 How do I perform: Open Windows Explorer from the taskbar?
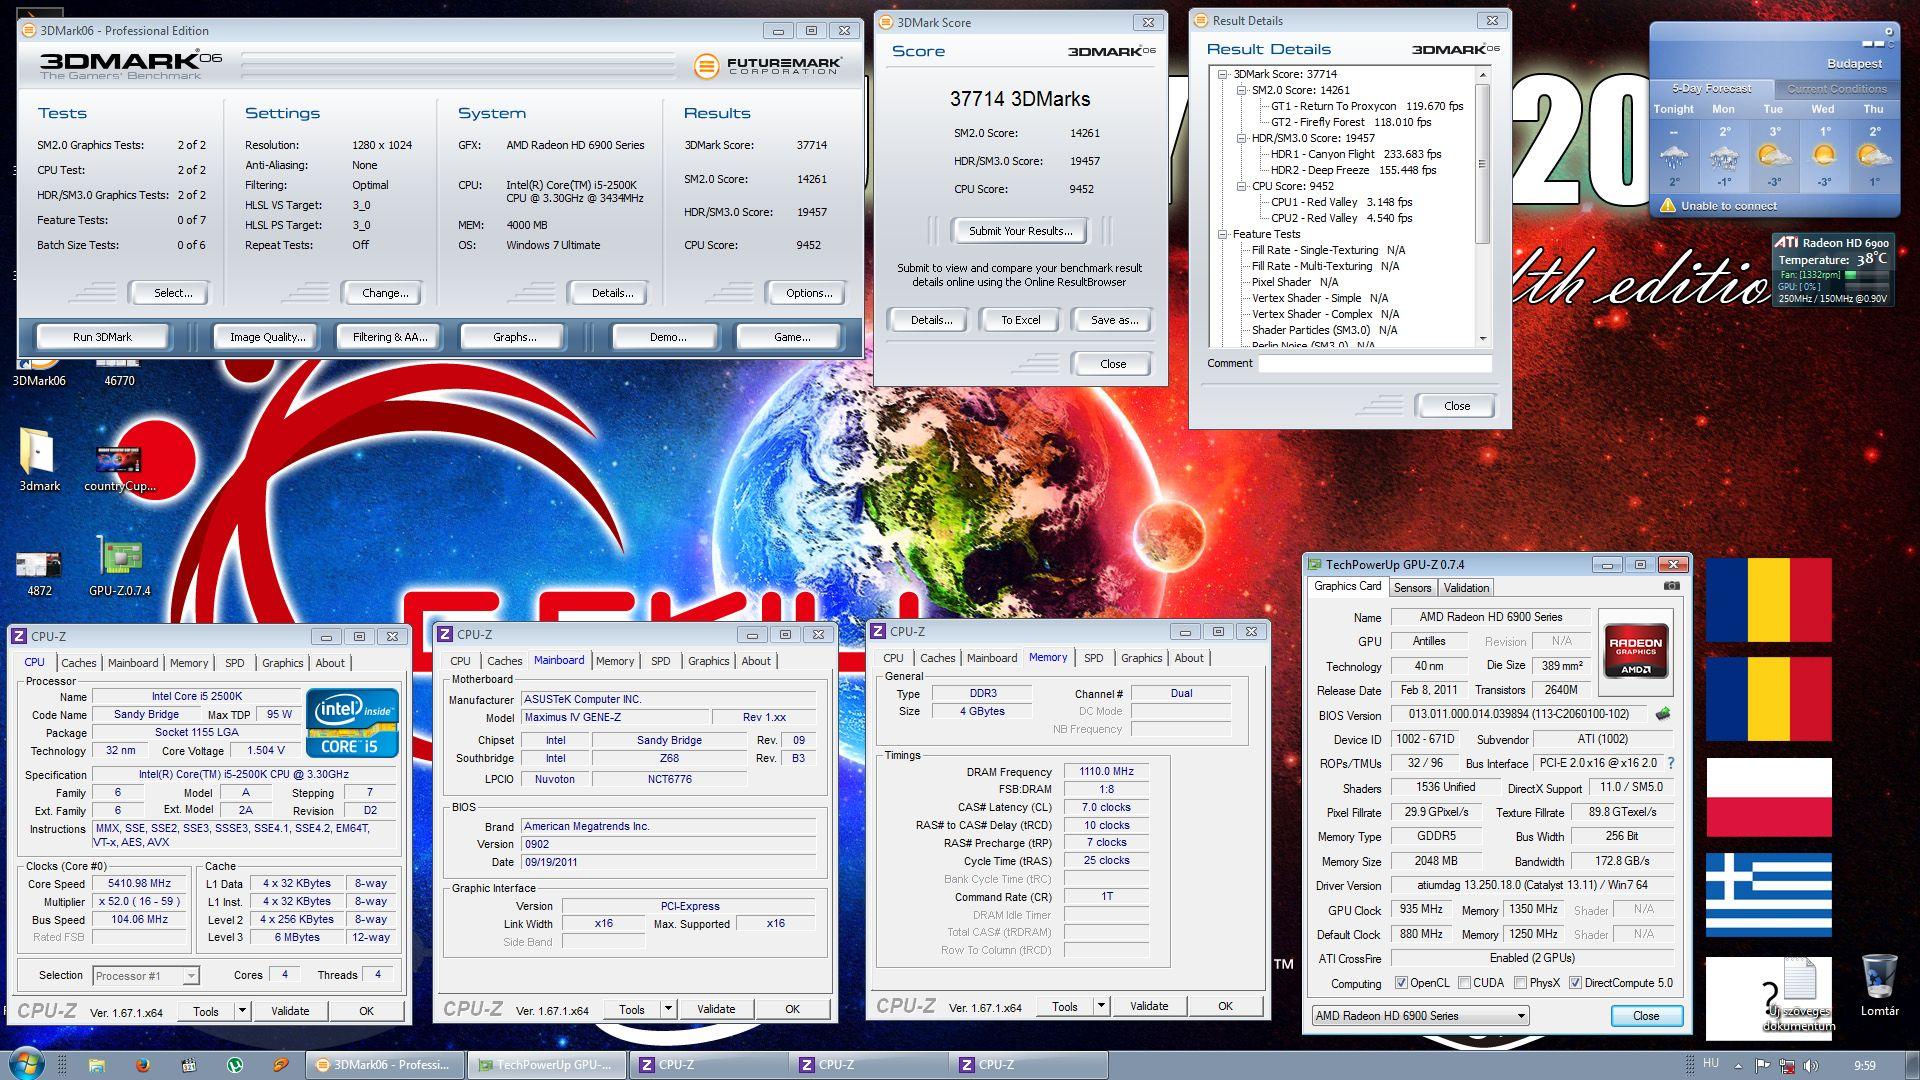[x=97, y=1065]
